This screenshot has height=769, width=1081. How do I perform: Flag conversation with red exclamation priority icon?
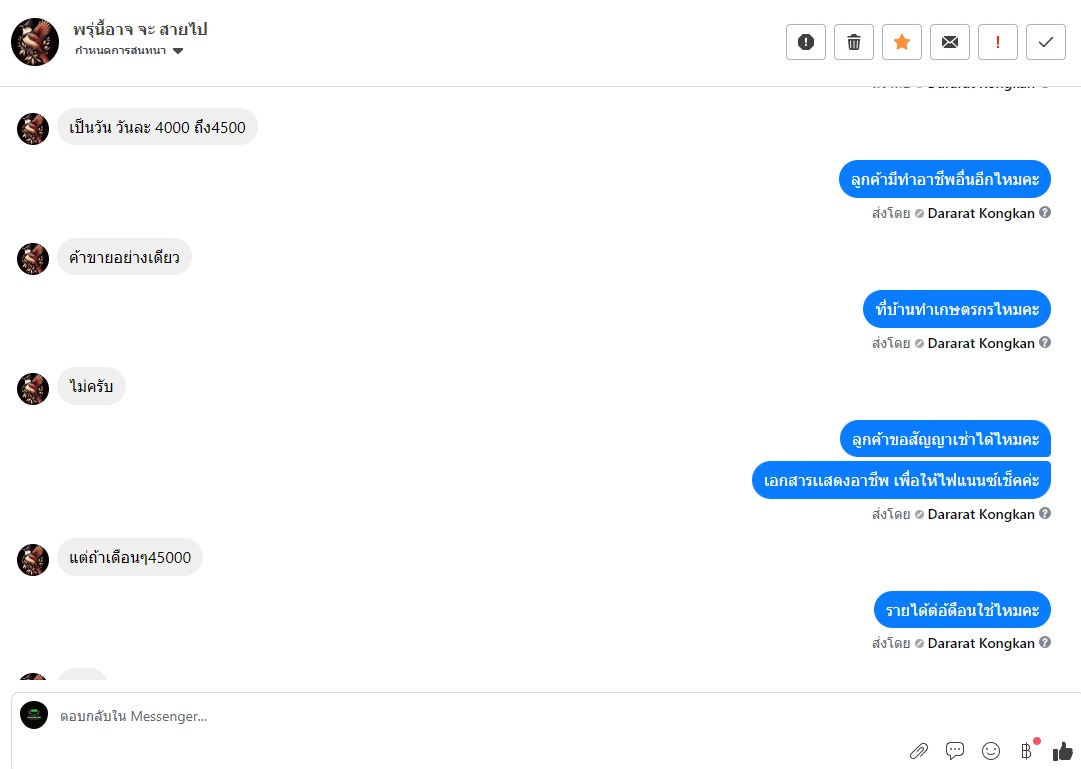tap(998, 42)
